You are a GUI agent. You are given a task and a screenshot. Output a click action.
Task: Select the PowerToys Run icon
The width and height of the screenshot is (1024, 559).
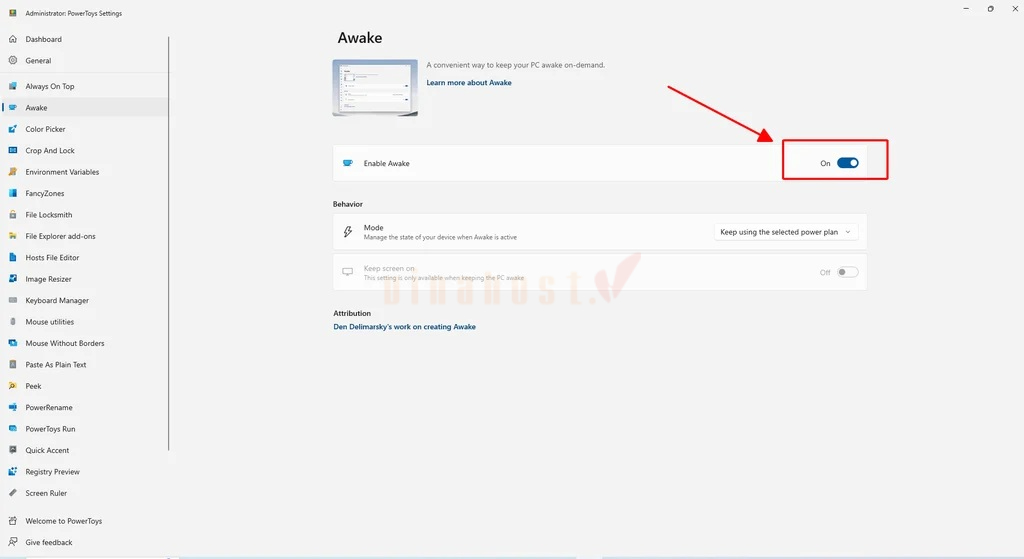(12, 429)
